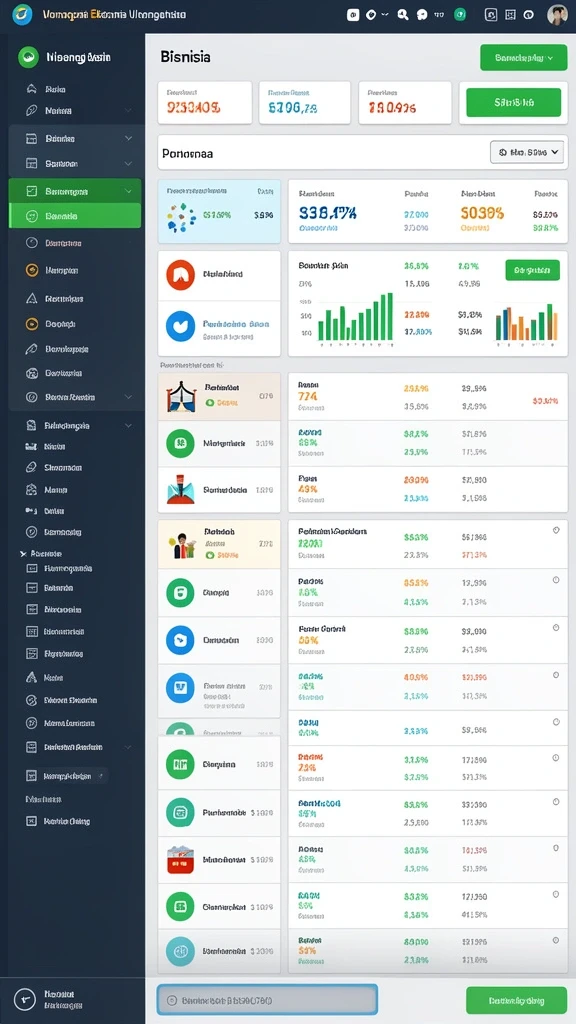Click the input field in bottom bar
The height and width of the screenshot is (1024, 576).
[x=267, y=1000]
